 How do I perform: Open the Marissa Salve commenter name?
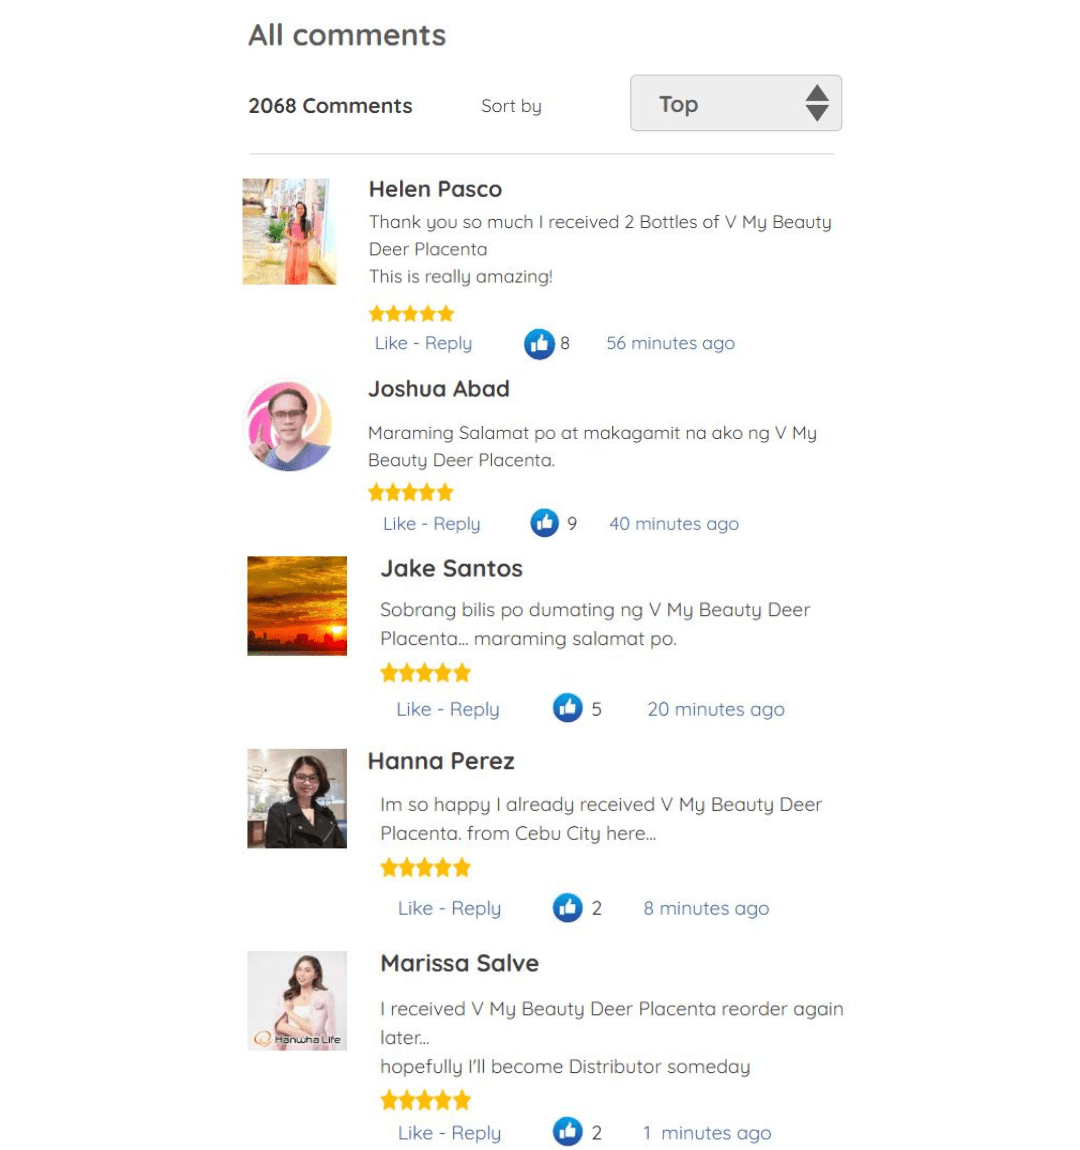[x=460, y=963]
